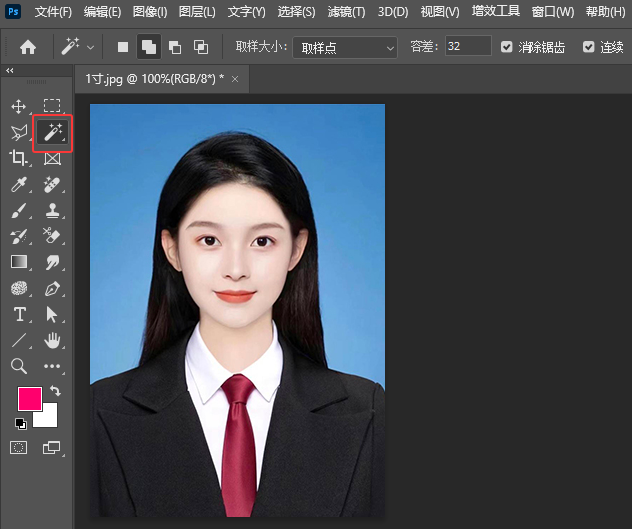Select the Eyedropper tool

point(19,185)
